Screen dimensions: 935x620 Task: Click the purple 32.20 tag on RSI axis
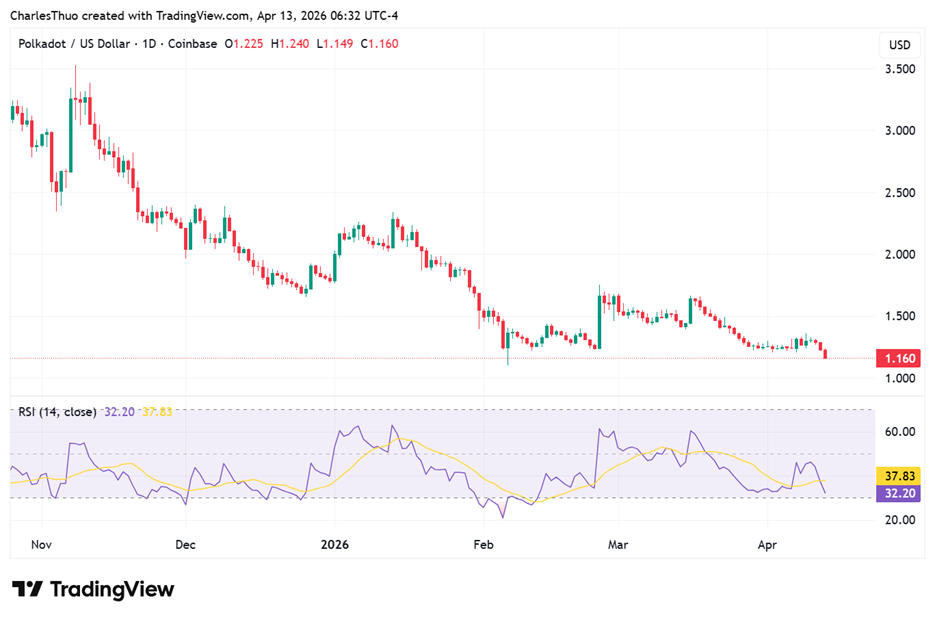(898, 493)
